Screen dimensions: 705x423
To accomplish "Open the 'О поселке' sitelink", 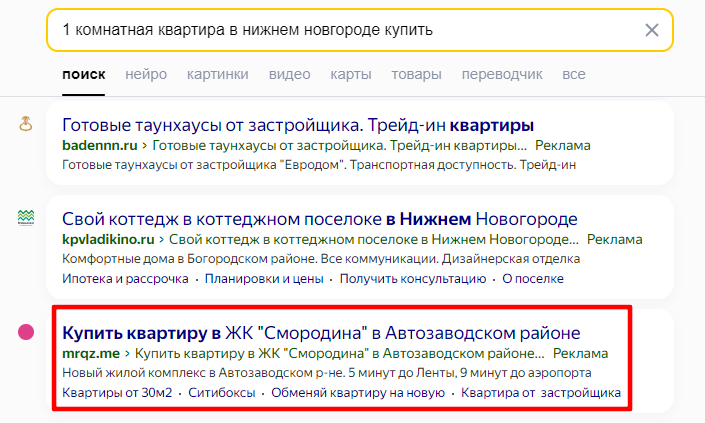I will click(533, 279).
